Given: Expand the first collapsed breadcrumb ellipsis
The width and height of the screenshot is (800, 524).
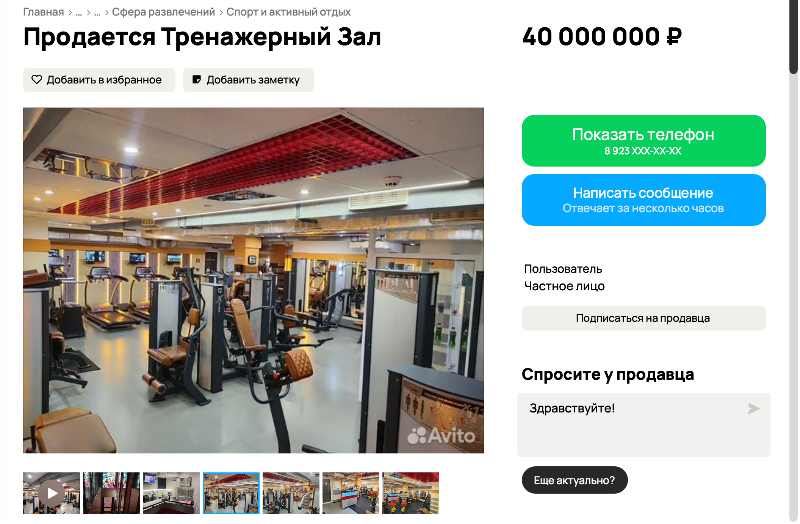Looking at the screenshot, I should click(79, 12).
